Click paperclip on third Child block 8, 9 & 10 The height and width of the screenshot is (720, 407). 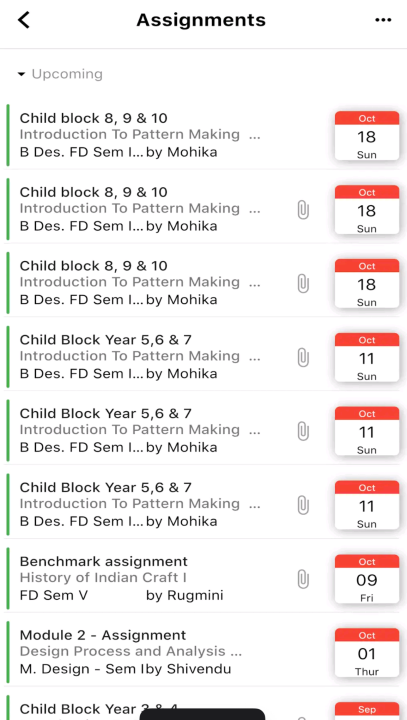click(303, 284)
